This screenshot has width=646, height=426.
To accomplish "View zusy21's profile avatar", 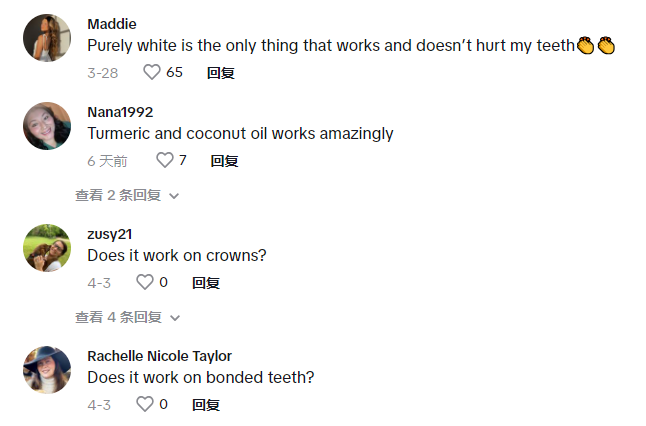I will pyautogui.click(x=47, y=248).
